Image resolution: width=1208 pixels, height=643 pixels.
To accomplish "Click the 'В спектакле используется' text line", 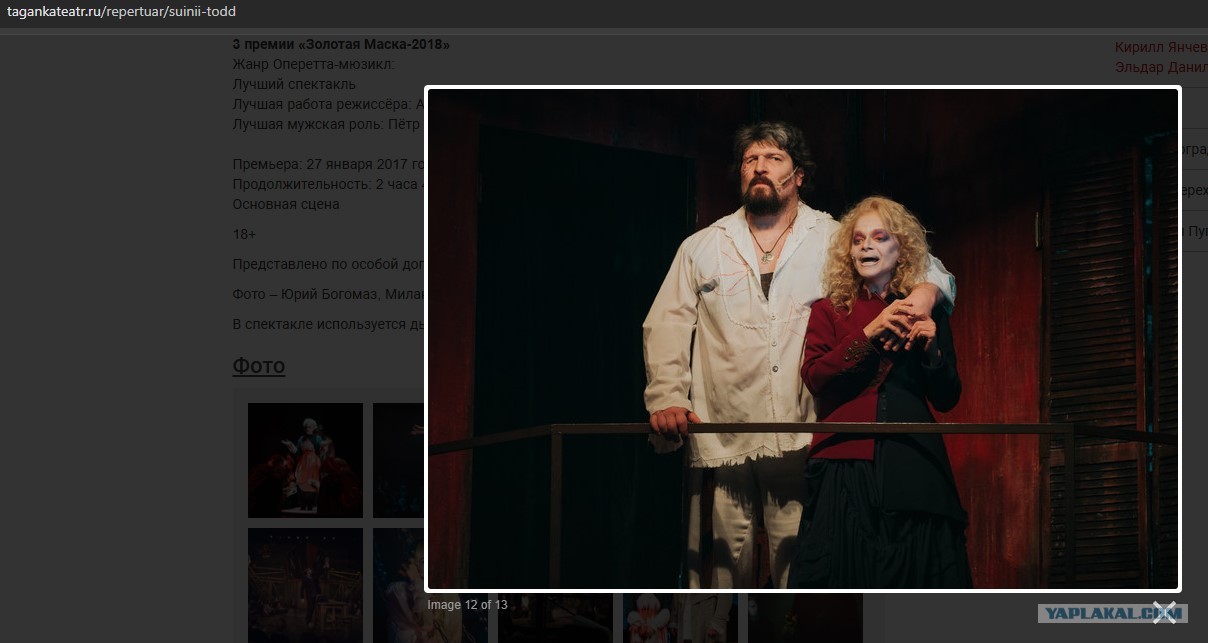I will click(x=329, y=324).
